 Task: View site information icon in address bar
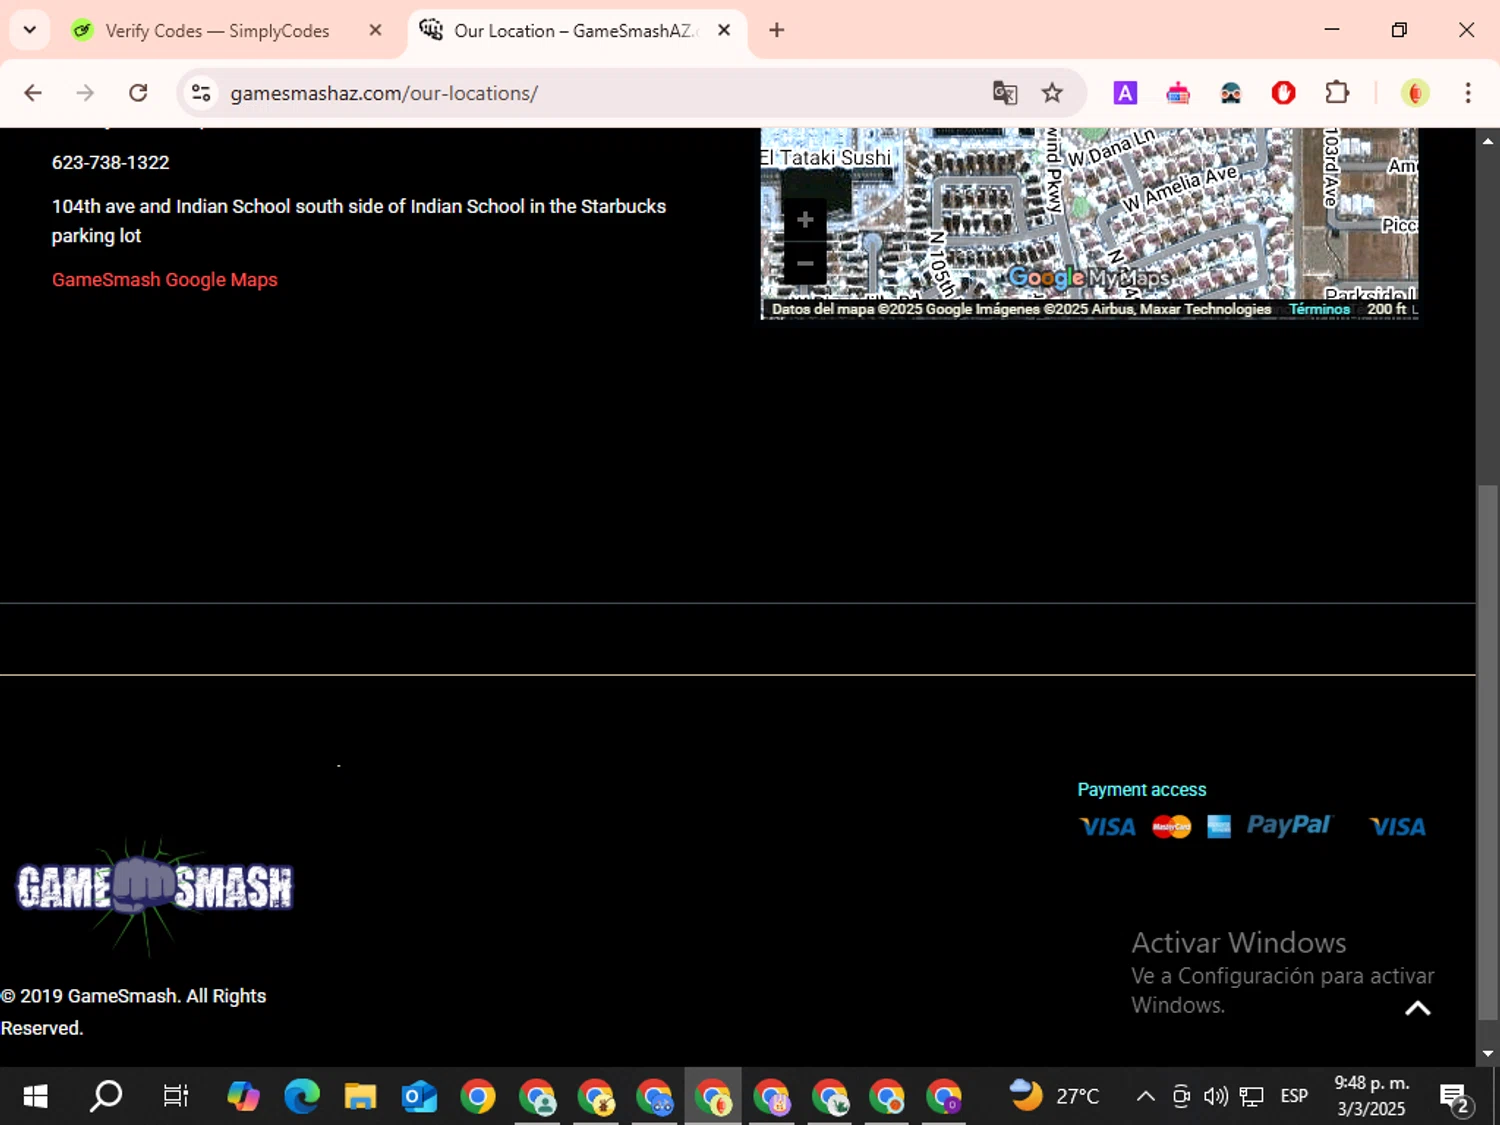point(201,93)
